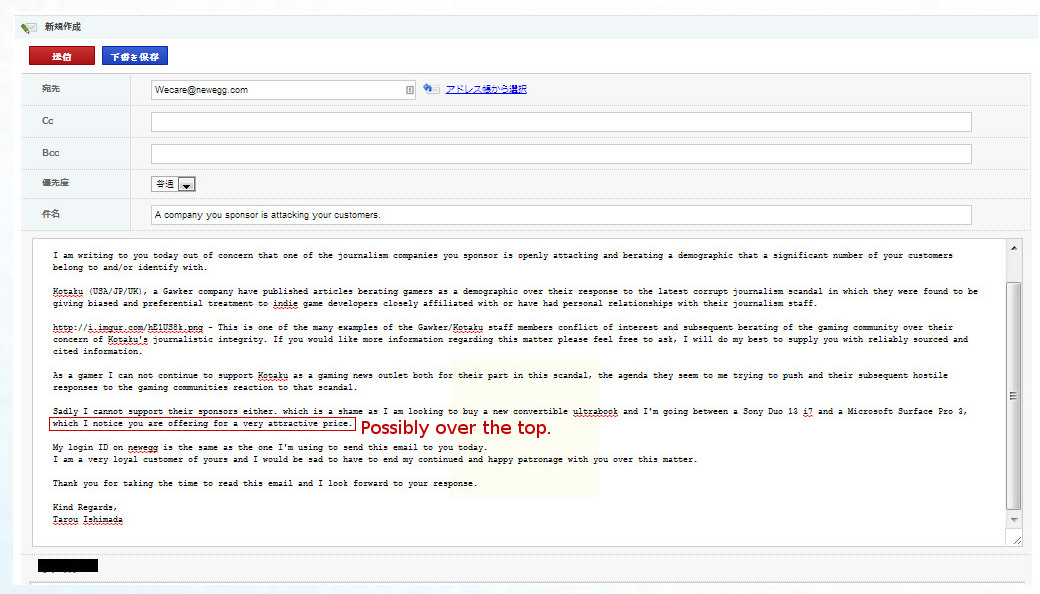The image size is (1040, 594).
Task: Click the resize grip at body's bottom-right corner
Action: point(1016,540)
